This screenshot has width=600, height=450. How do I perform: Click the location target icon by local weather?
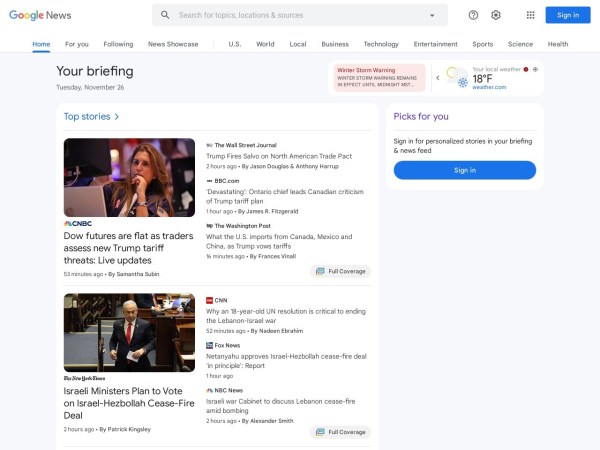tap(536, 69)
